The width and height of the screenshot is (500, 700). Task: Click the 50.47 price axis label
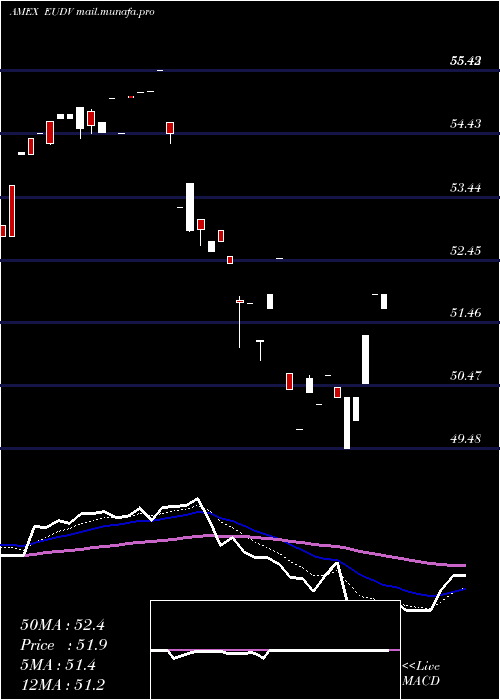point(465,375)
